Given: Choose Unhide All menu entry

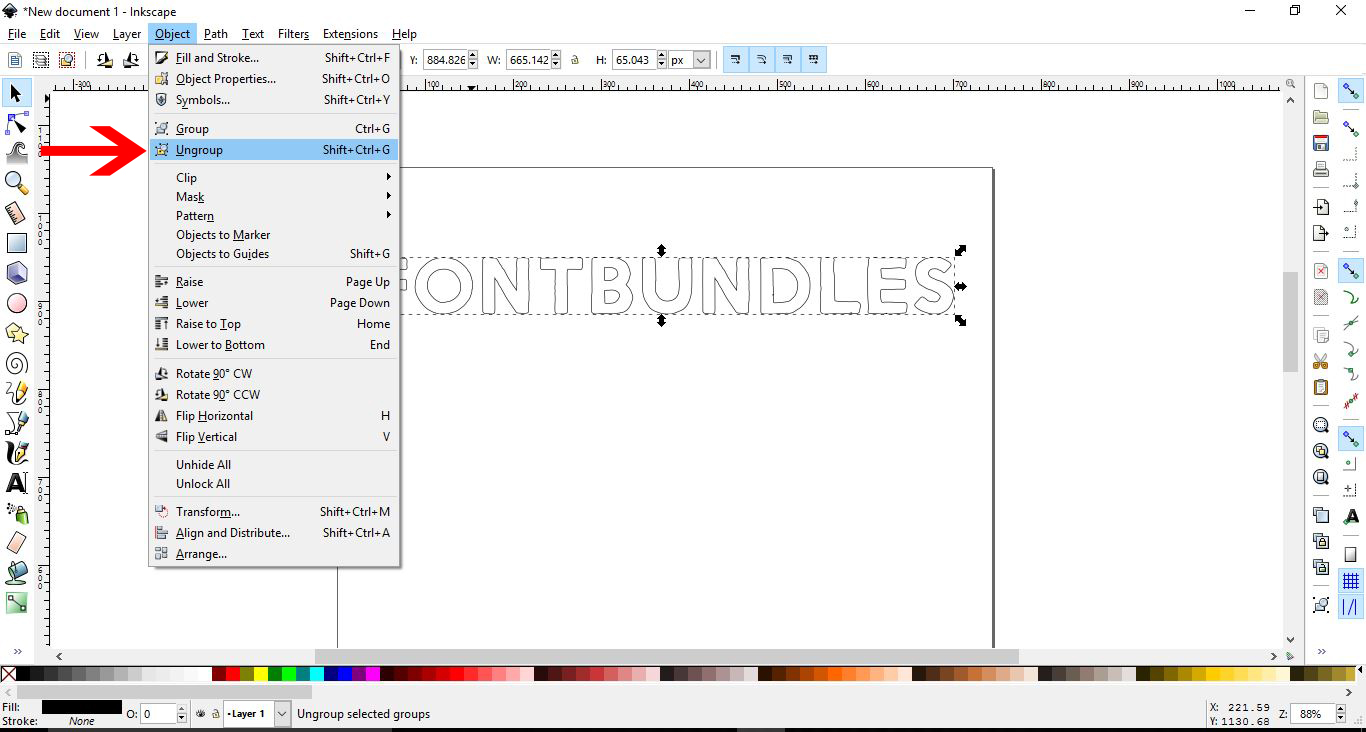Looking at the screenshot, I should coord(273,465).
